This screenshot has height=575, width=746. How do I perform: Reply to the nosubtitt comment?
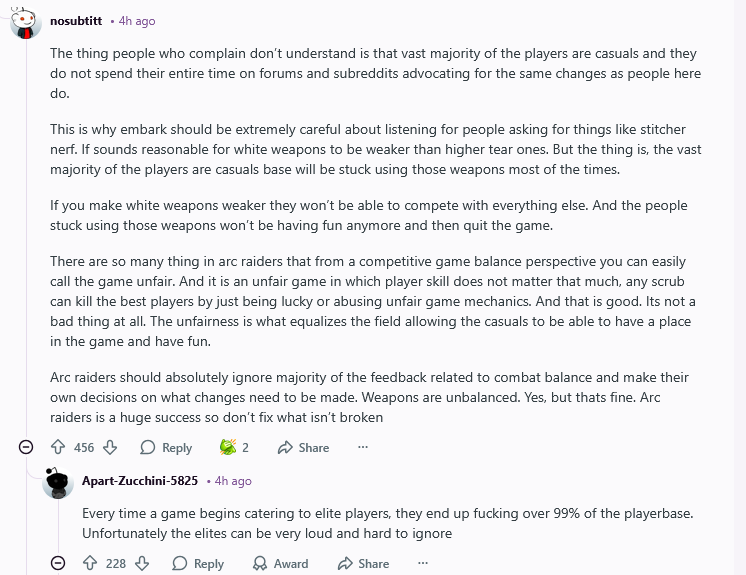[166, 447]
